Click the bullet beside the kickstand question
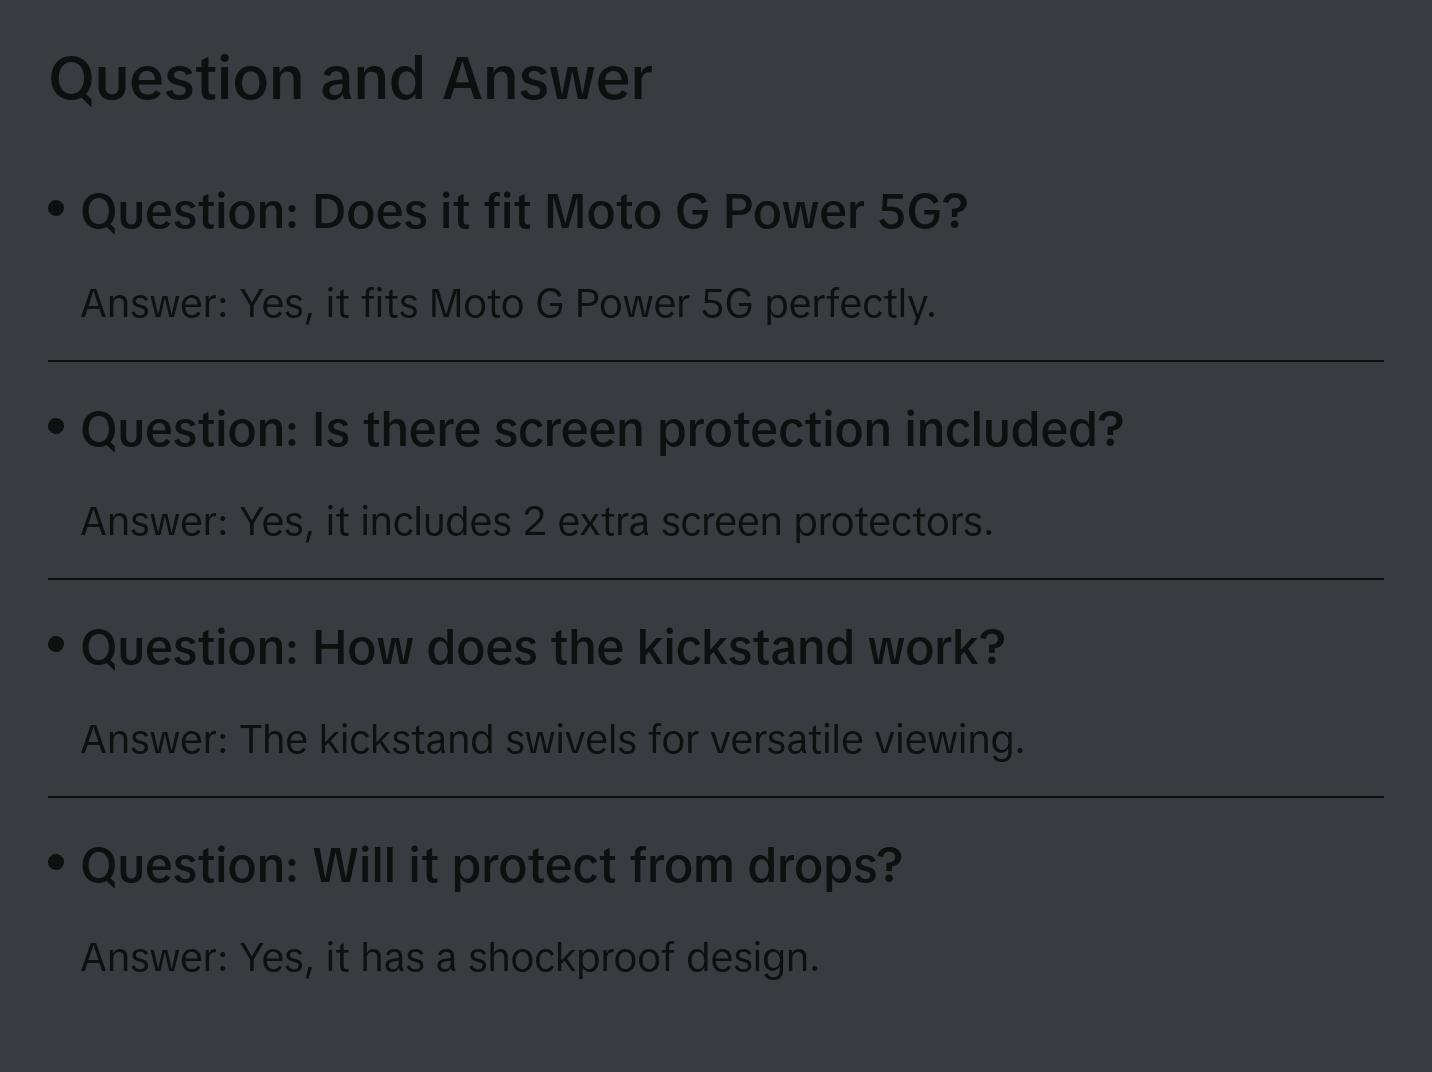 click(57, 645)
